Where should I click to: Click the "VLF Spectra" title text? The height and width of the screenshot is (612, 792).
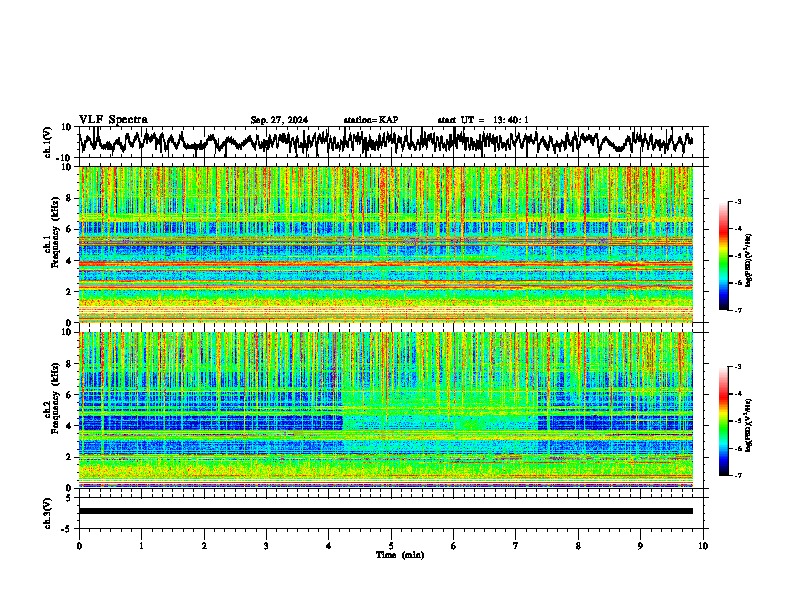tap(113, 120)
